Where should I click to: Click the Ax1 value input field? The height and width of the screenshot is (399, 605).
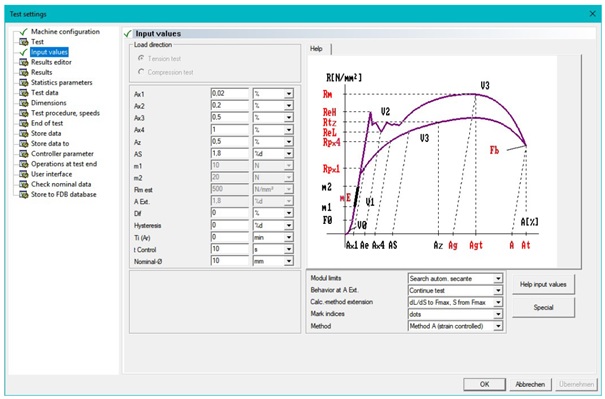(230, 93)
